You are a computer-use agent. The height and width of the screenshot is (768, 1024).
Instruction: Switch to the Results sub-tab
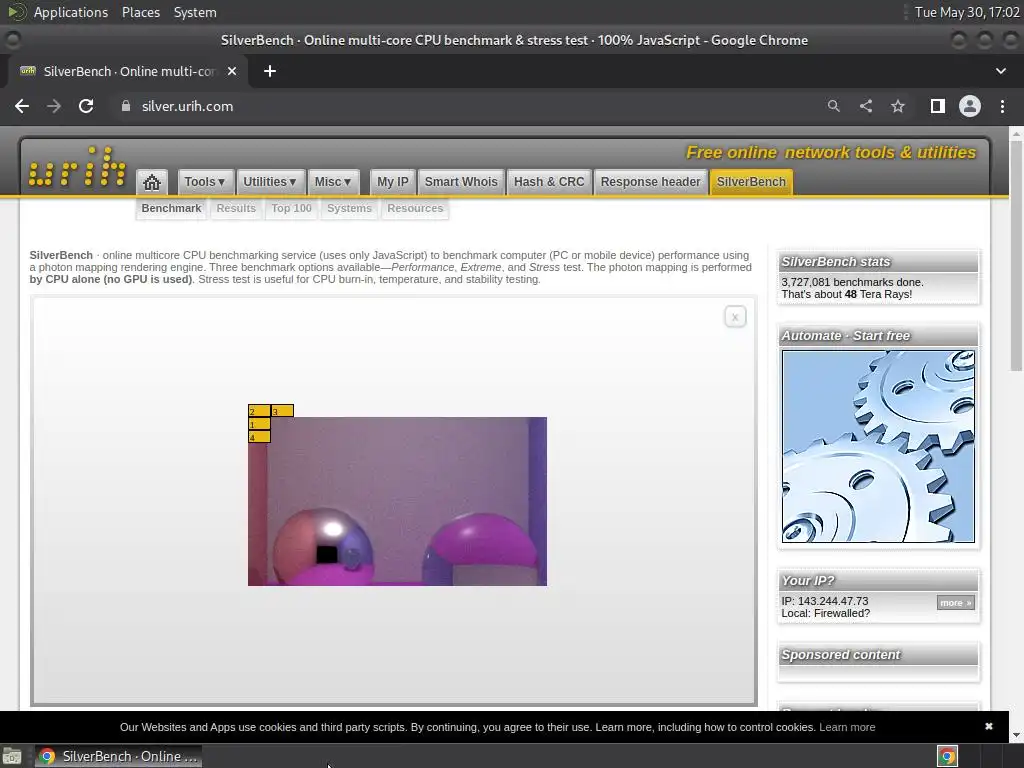click(x=236, y=208)
